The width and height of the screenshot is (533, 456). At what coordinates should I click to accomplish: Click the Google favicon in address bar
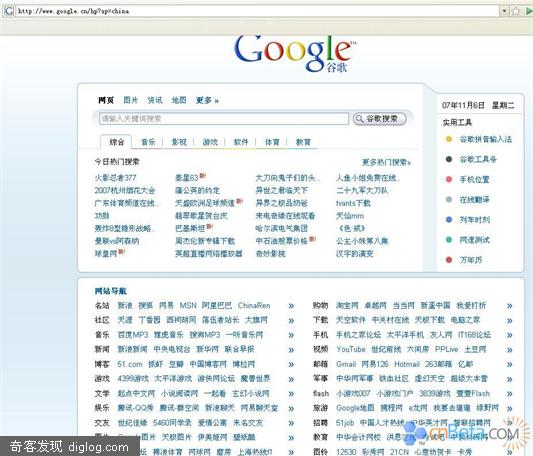point(8,11)
